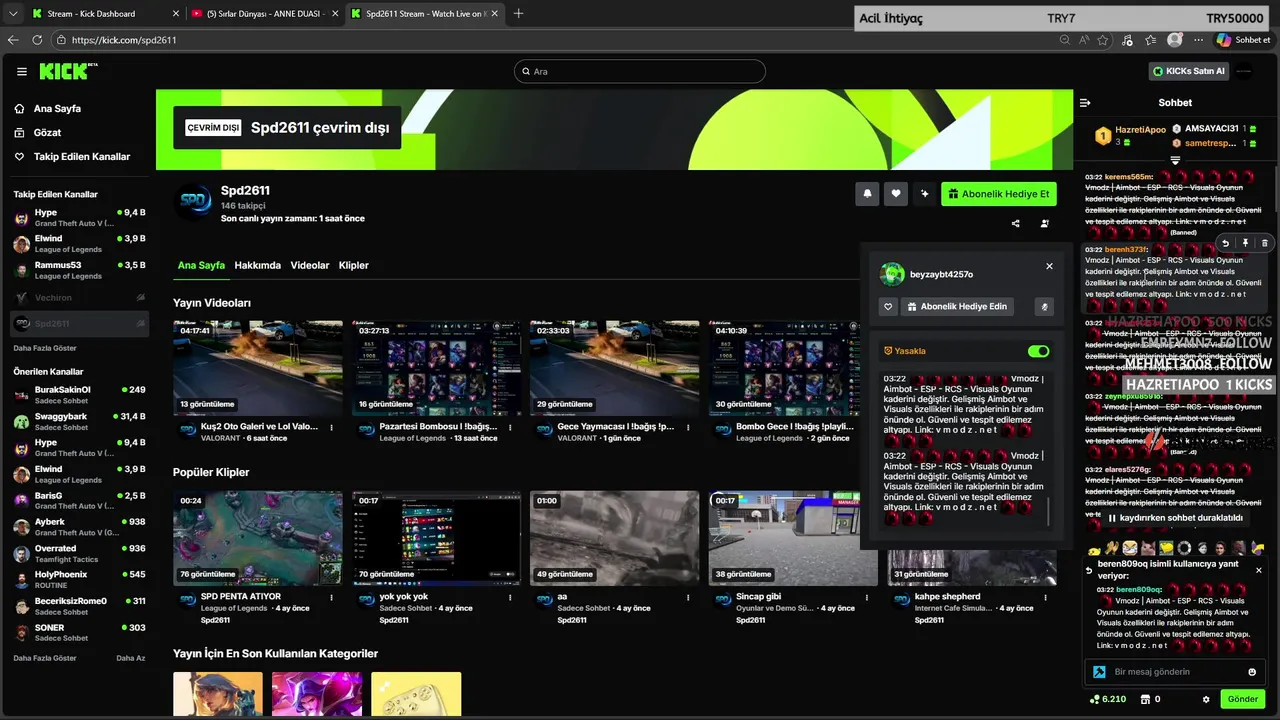The image size is (1280, 720).
Task: Select the Ana Sayfa channel tab
Action: pos(201,265)
